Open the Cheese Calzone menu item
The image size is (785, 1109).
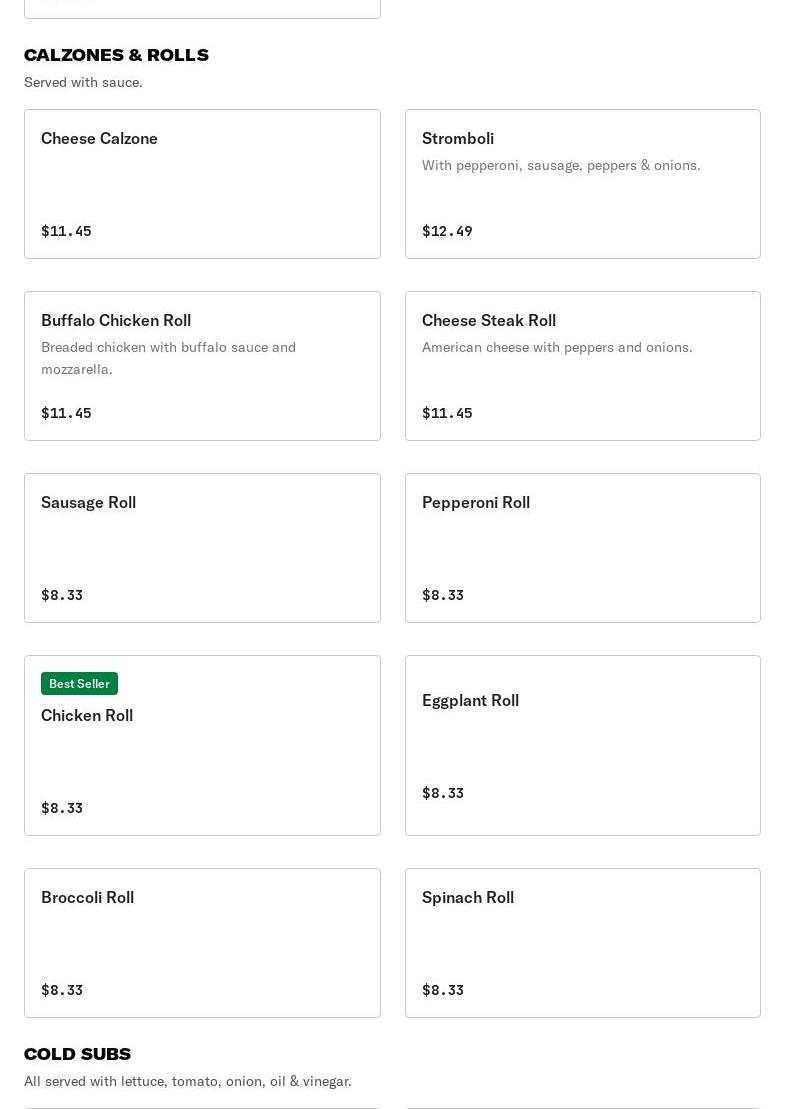[202, 184]
